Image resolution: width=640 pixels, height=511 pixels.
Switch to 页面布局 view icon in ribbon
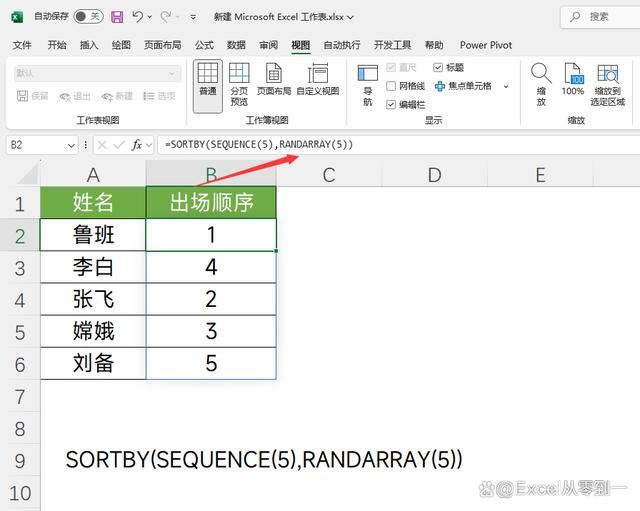pos(274,79)
